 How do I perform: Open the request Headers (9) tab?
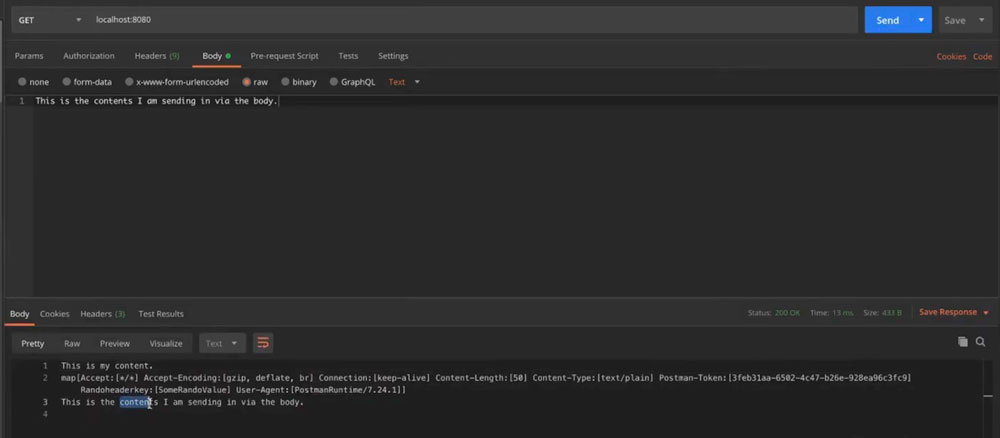(157, 56)
